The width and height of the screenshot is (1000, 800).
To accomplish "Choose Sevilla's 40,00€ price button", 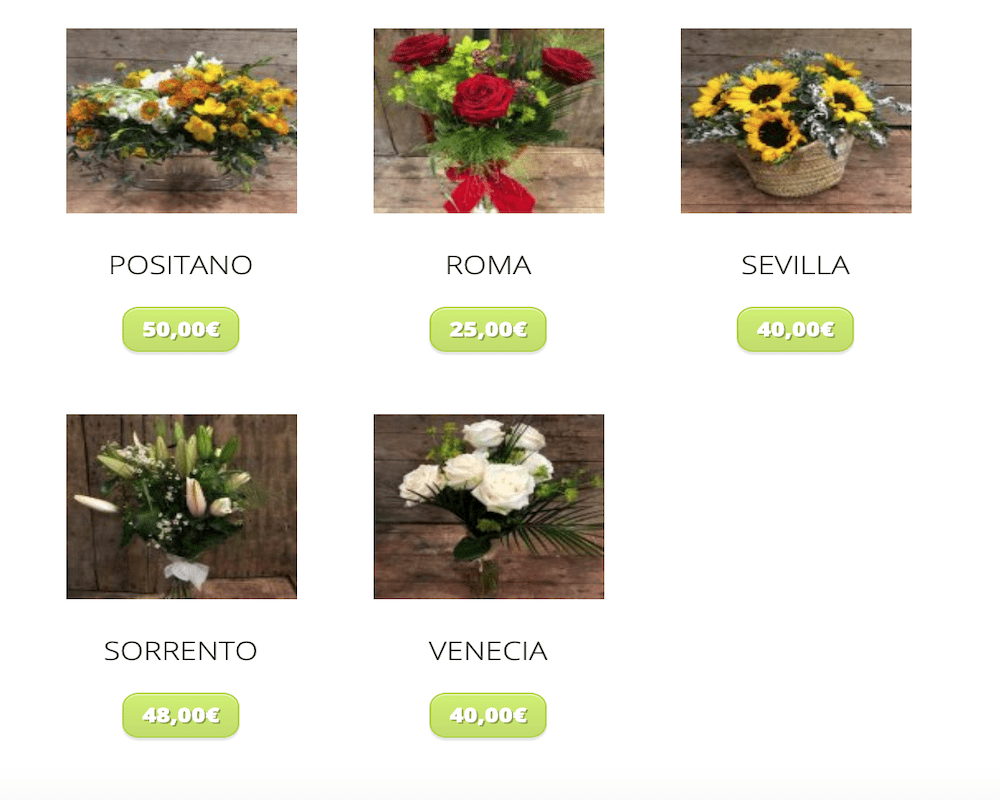I will tap(795, 329).
